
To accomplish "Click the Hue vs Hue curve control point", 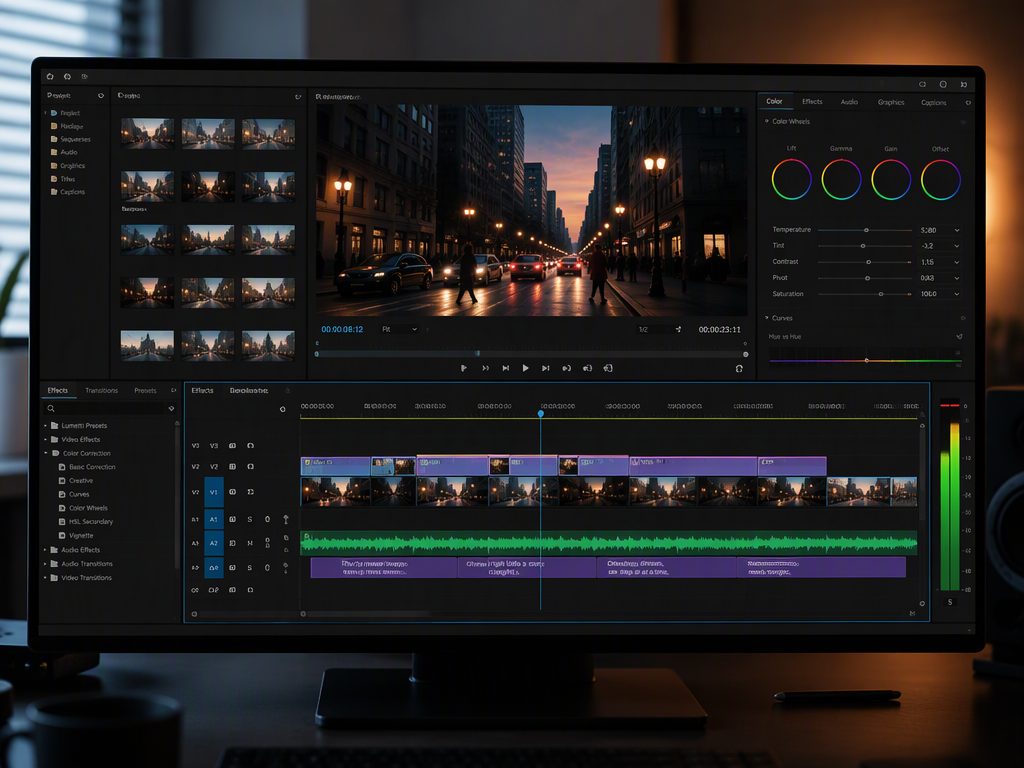I will click(867, 360).
